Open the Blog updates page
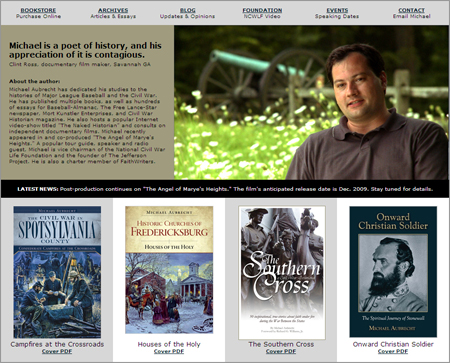Image resolution: width=450 pixels, height=363 pixels. point(188,10)
